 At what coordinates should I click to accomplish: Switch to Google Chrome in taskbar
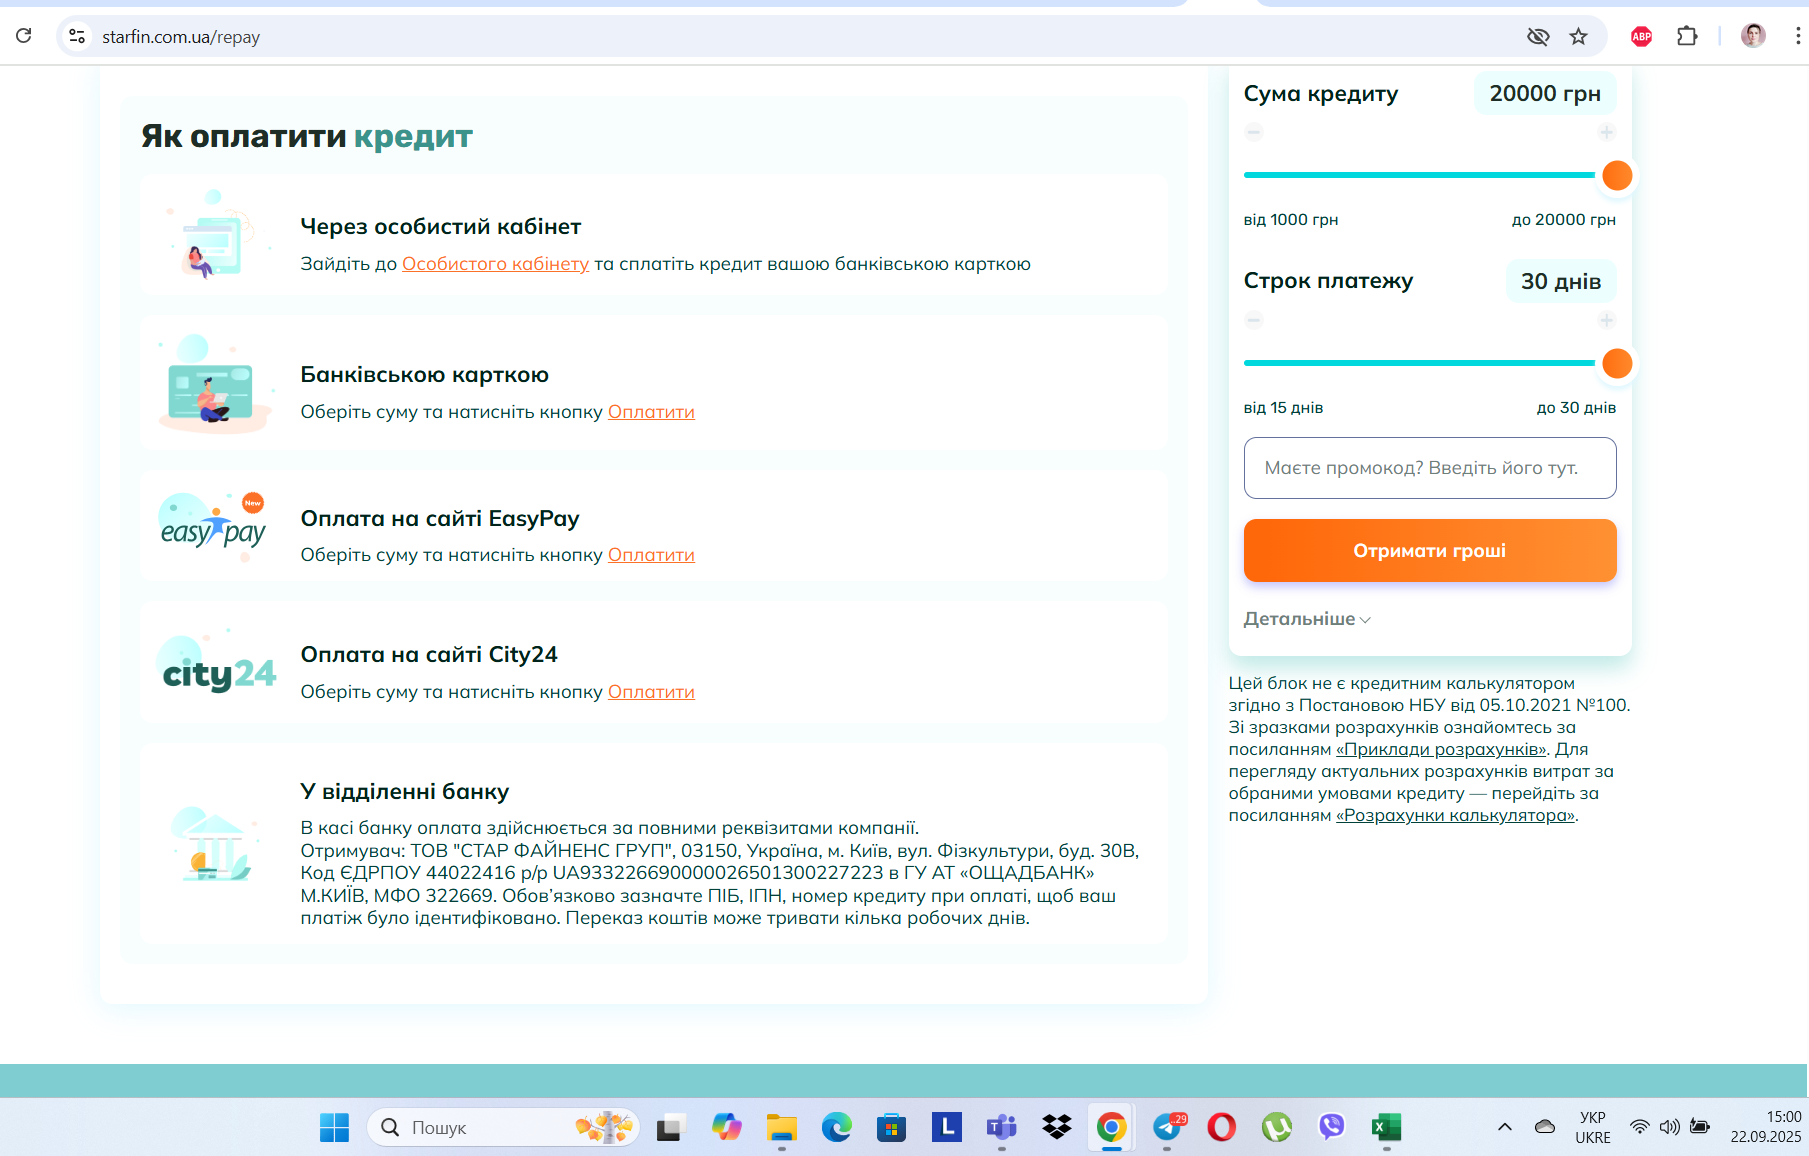1112,1128
